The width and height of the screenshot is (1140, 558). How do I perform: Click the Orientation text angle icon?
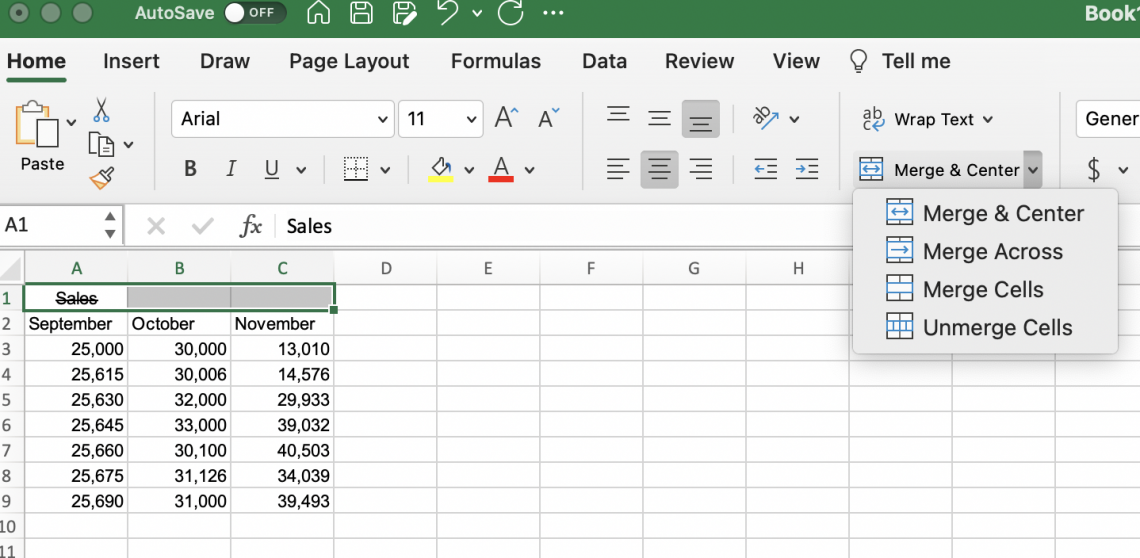pos(766,118)
